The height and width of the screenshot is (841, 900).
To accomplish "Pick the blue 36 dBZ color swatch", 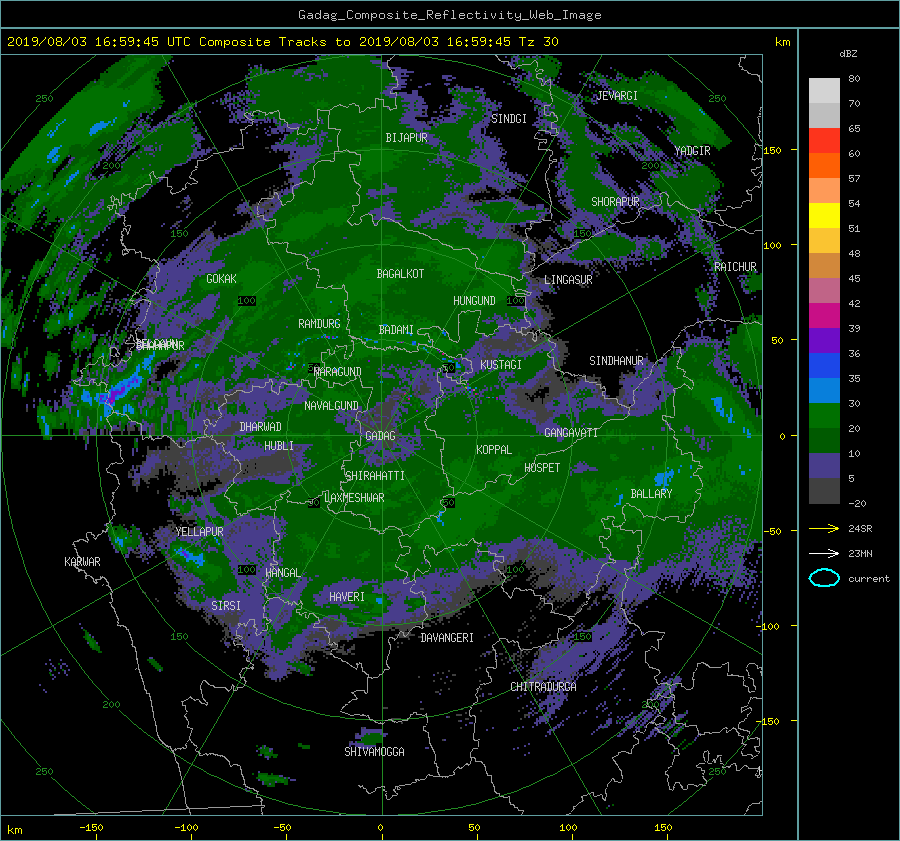I will coord(824,365).
